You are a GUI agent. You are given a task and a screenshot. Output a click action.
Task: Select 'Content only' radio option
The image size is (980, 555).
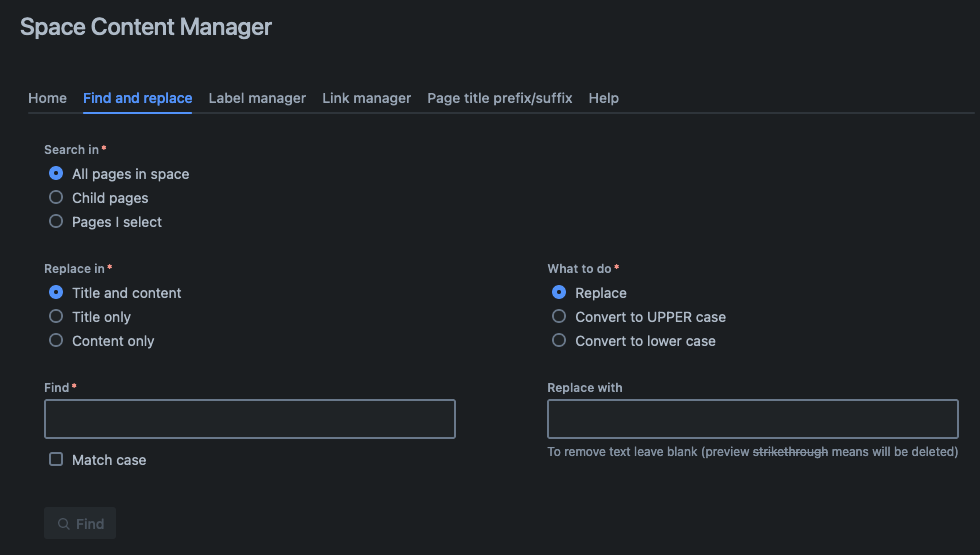(56, 341)
